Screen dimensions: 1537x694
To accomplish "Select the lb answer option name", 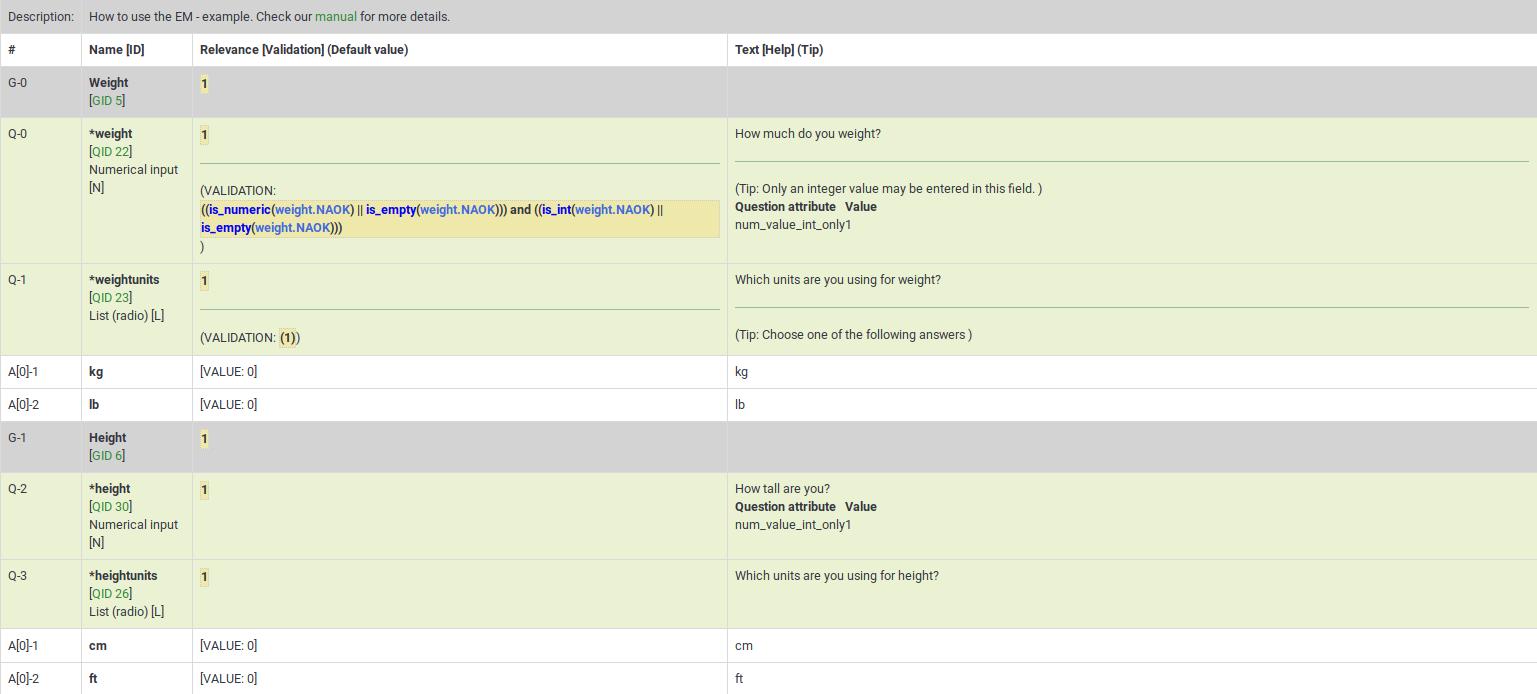I will (x=94, y=405).
